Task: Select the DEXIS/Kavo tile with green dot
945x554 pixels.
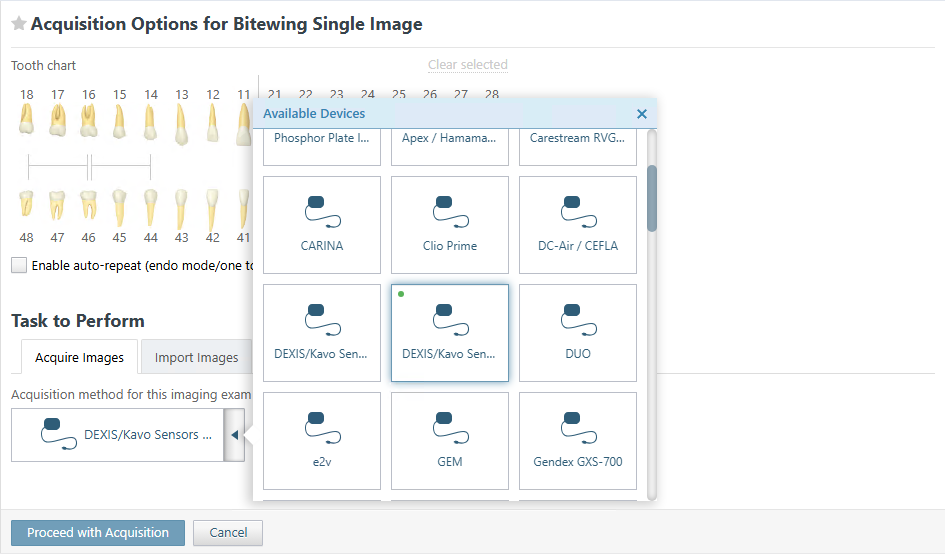Action: 450,333
